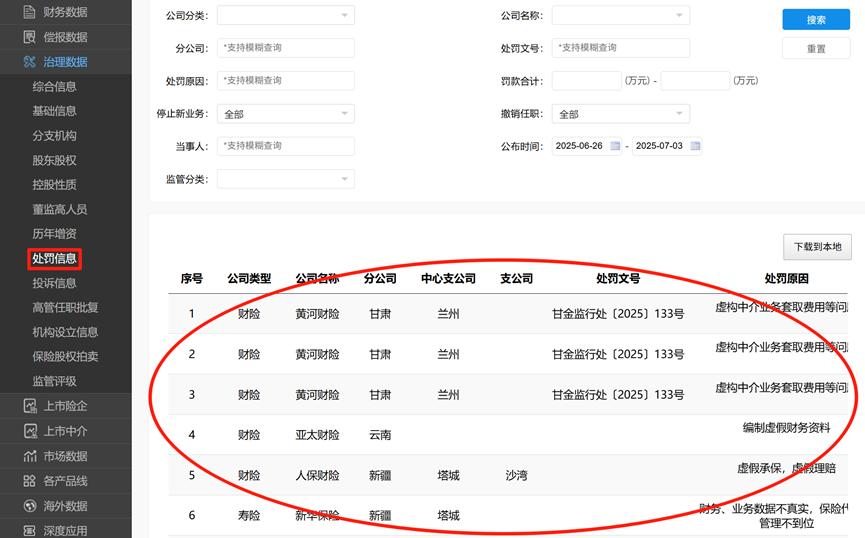Click the 下载到本地 button
The height and width of the screenshot is (538, 865).
[x=818, y=247]
